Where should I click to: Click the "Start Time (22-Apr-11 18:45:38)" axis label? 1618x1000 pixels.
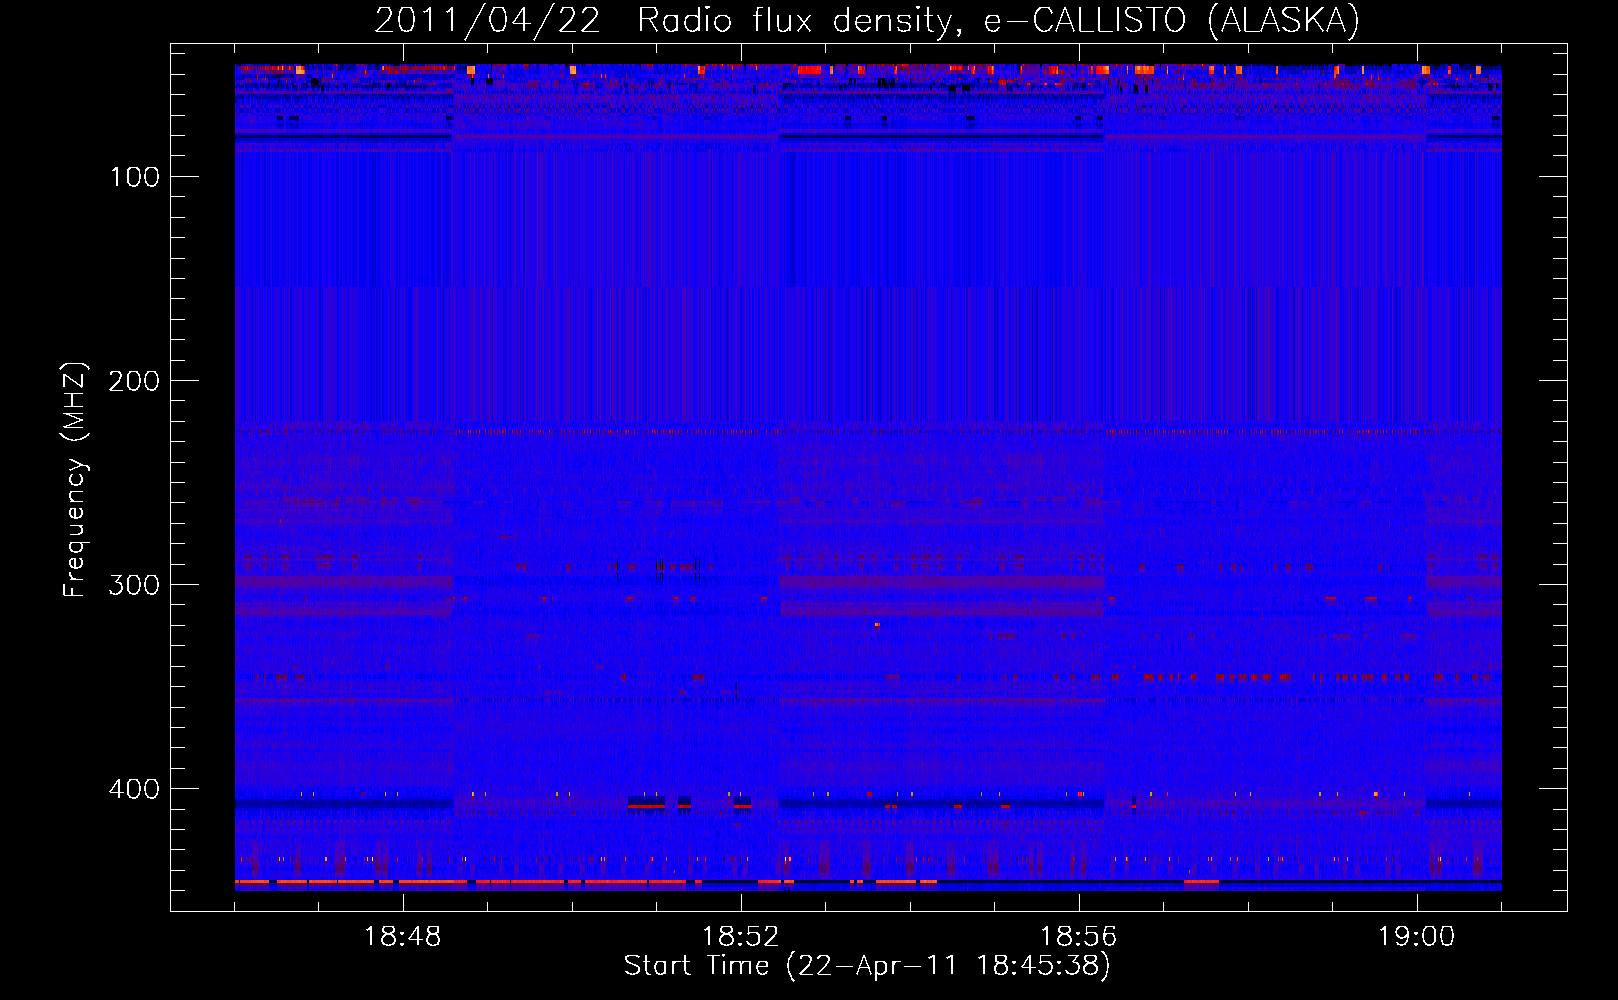click(x=867, y=966)
